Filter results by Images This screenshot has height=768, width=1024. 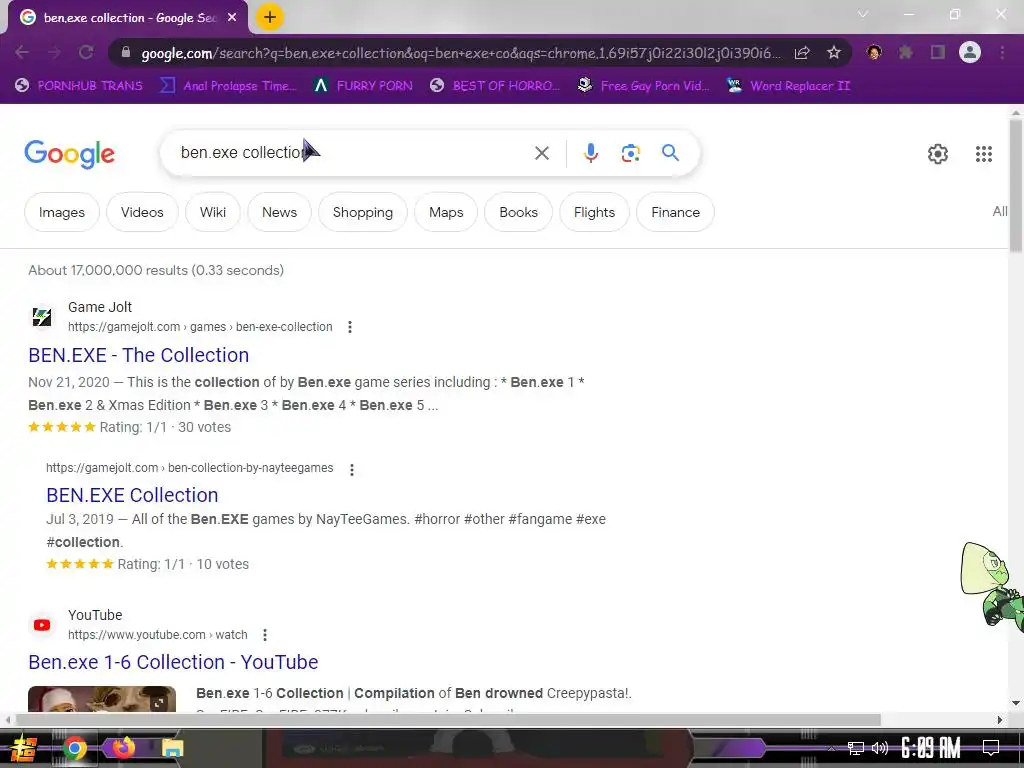(62, 212)
